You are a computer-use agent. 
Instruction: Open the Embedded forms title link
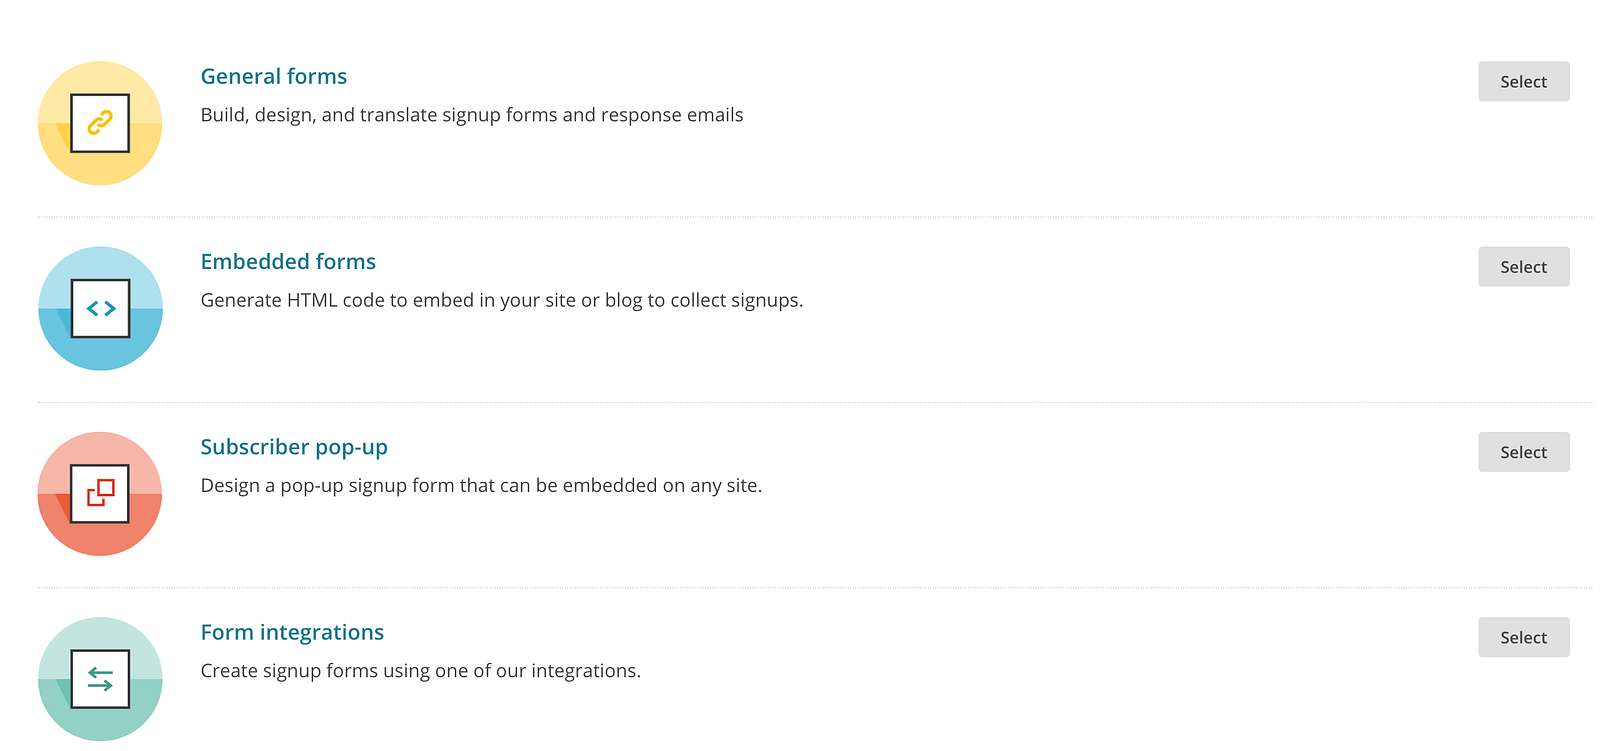point(288,262)
